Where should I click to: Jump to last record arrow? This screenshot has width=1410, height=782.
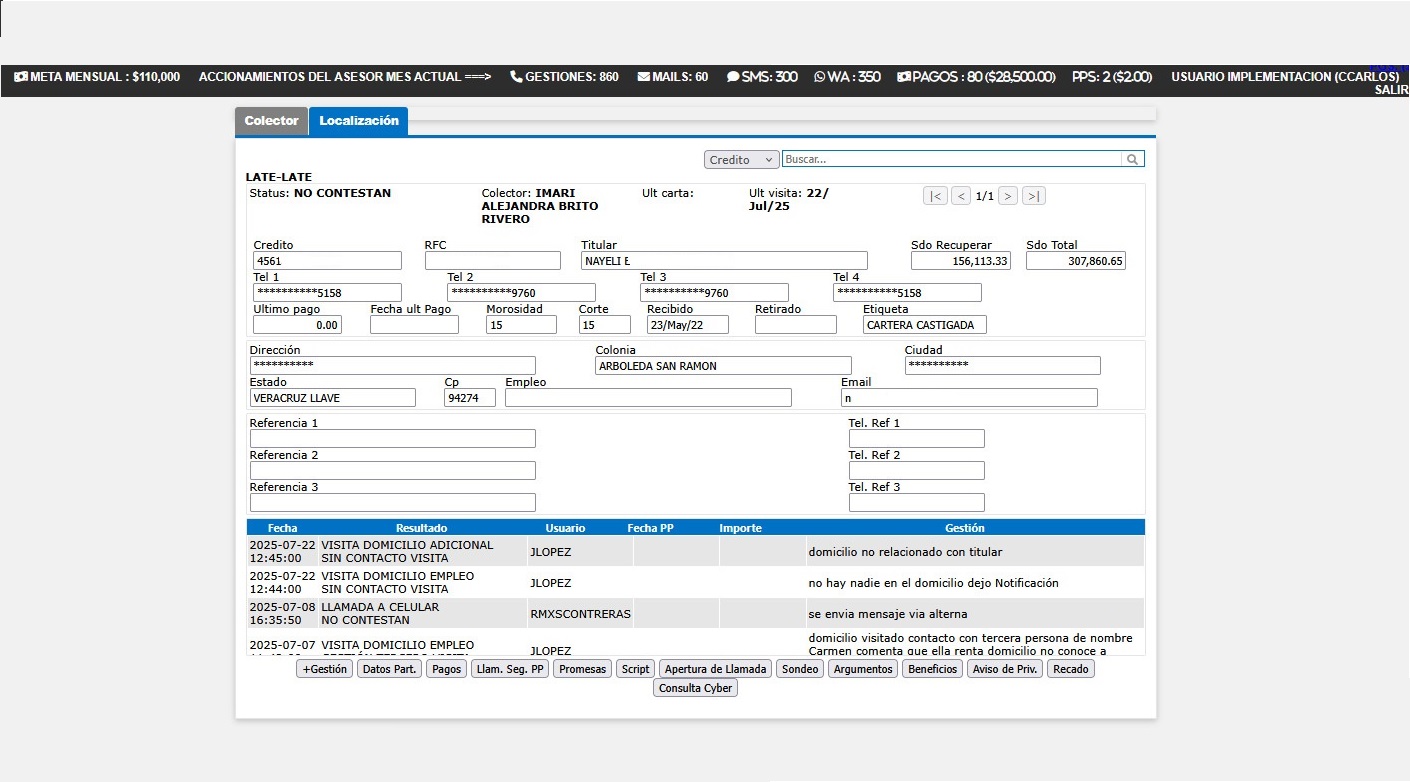click(x=1034, y=196)
